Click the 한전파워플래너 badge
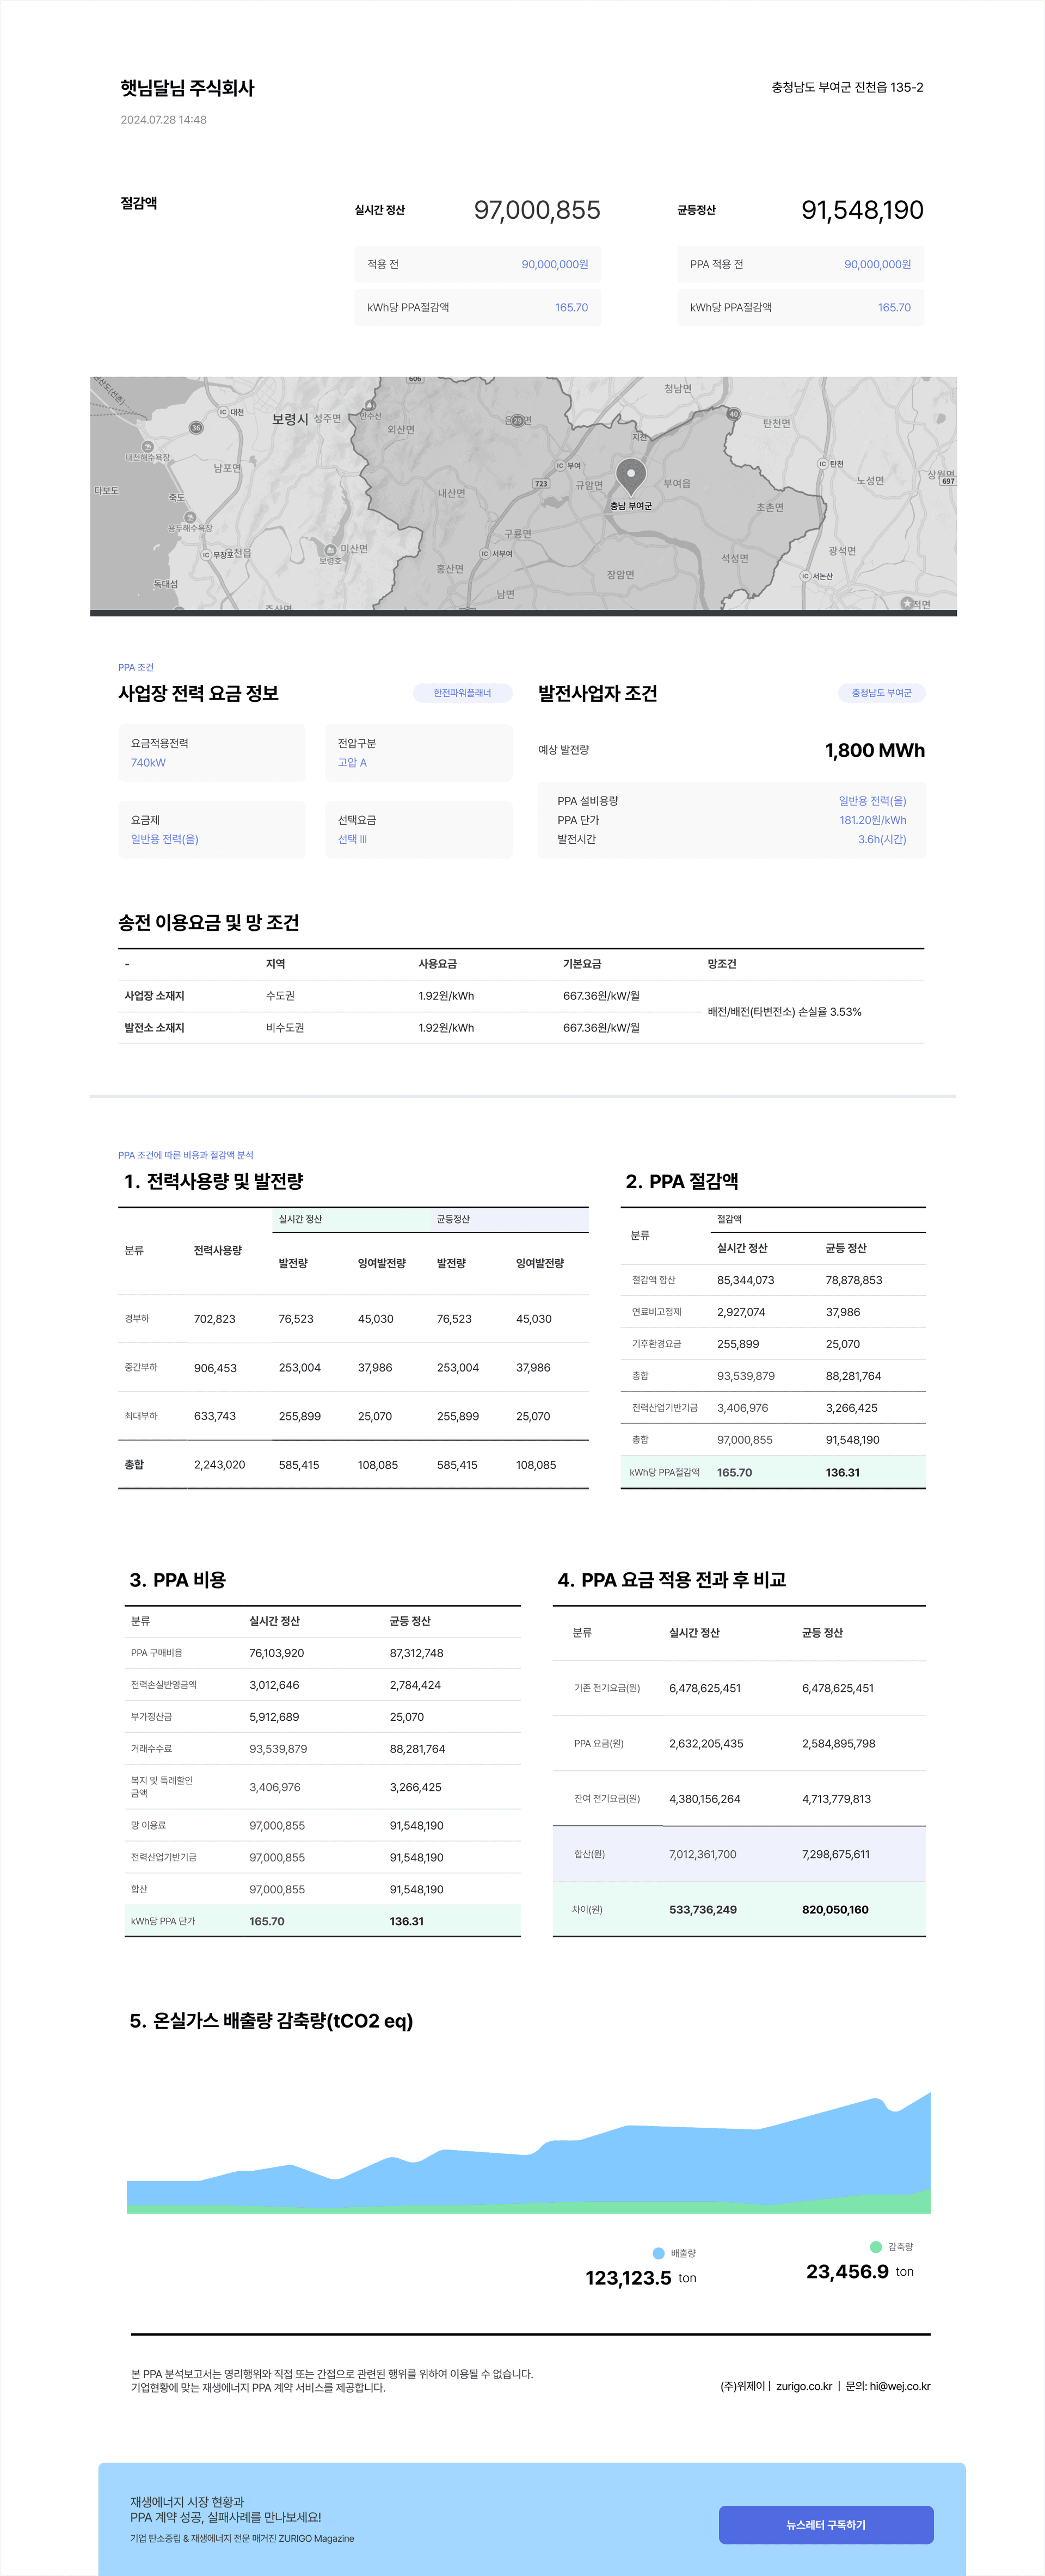Screen dimensions: 1045x2576 (462, 693)
